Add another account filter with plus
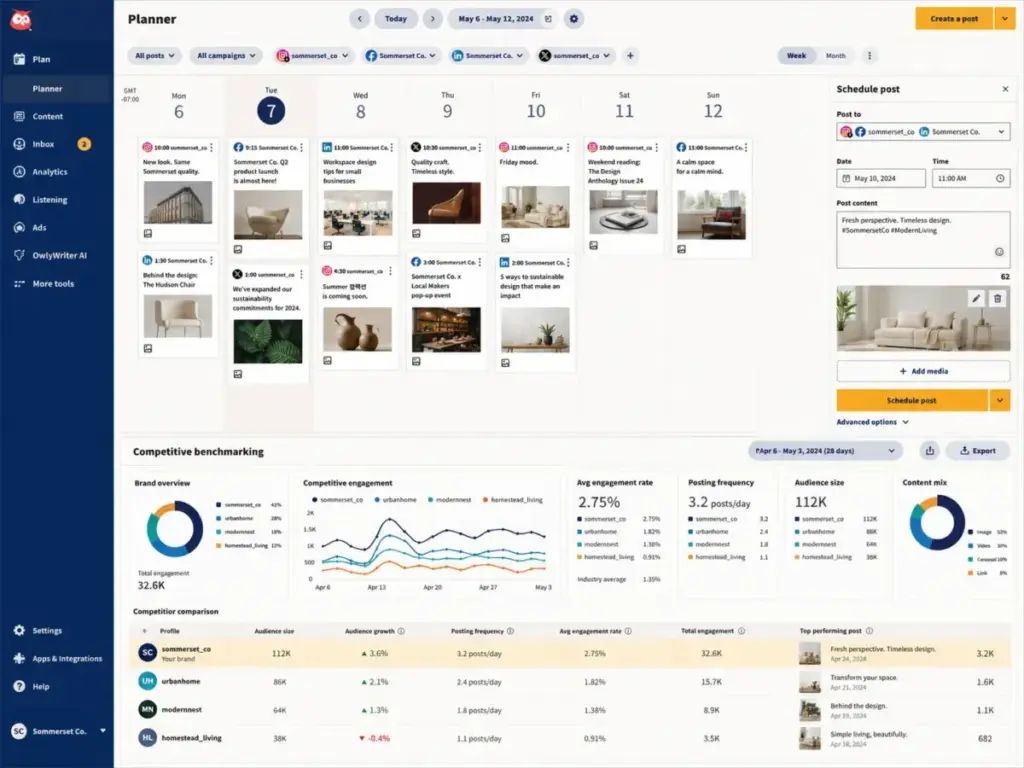1024x768 pixels. coord(630,56)
